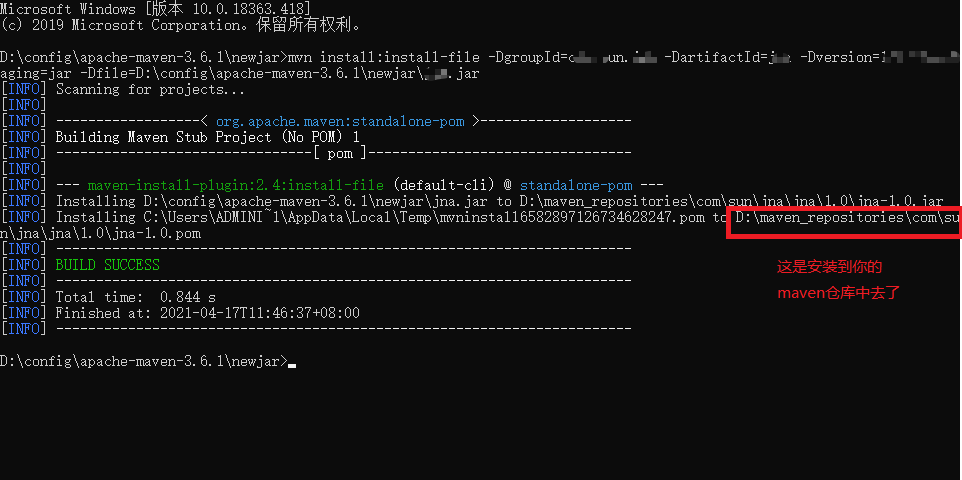Click the cyan standalone-pom text after @
Image resolution: width=962 pixels, height=480 pixels.
(576, 185)
